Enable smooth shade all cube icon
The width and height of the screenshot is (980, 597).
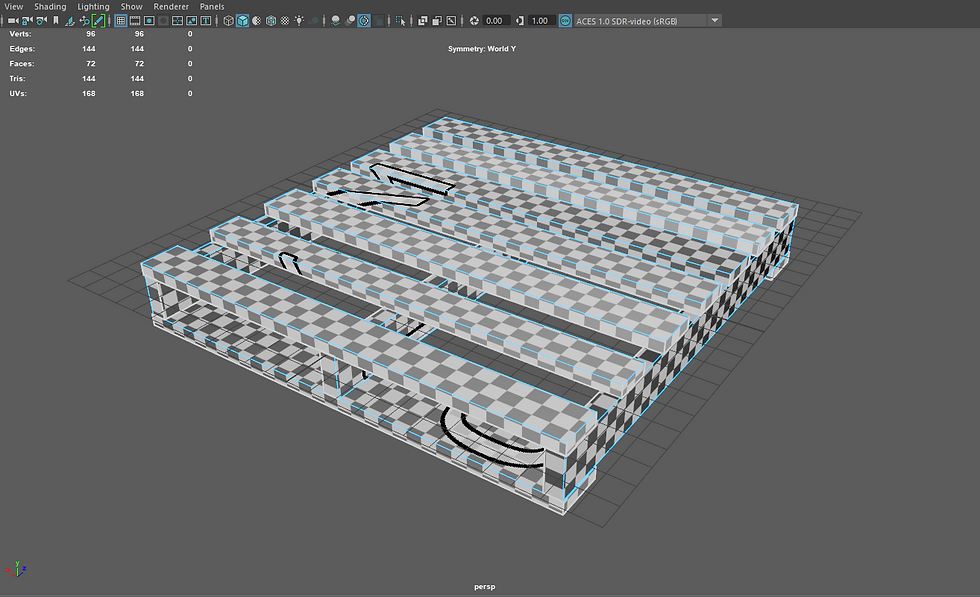pos(242,20)
